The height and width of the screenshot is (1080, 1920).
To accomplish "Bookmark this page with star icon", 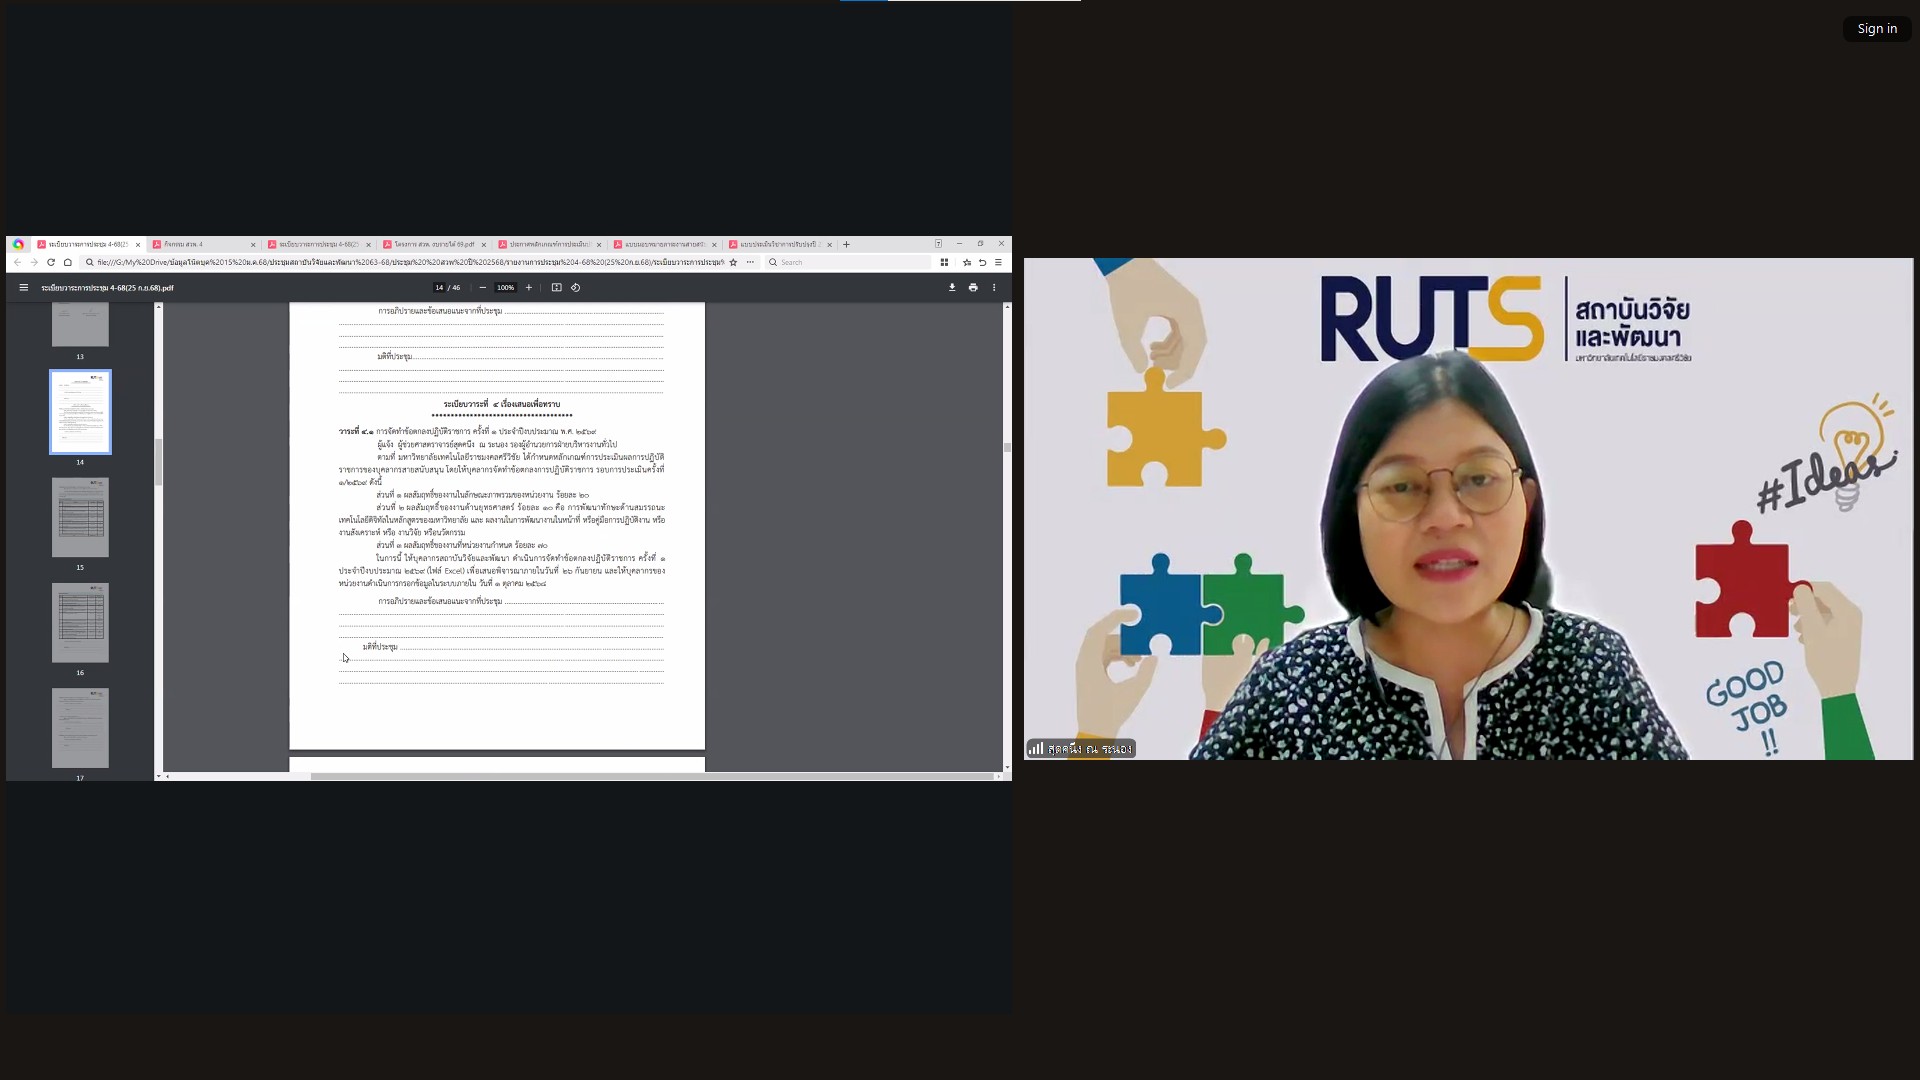I will (x=733, y=263).
